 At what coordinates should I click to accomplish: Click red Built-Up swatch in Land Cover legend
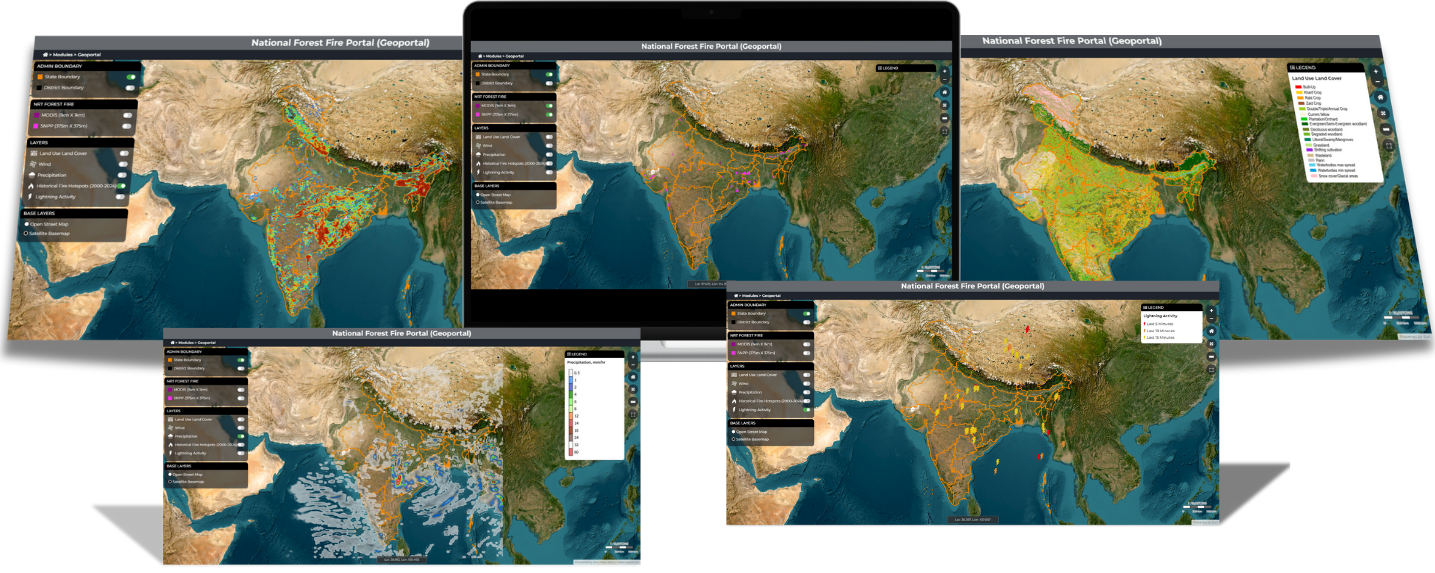1297,87
